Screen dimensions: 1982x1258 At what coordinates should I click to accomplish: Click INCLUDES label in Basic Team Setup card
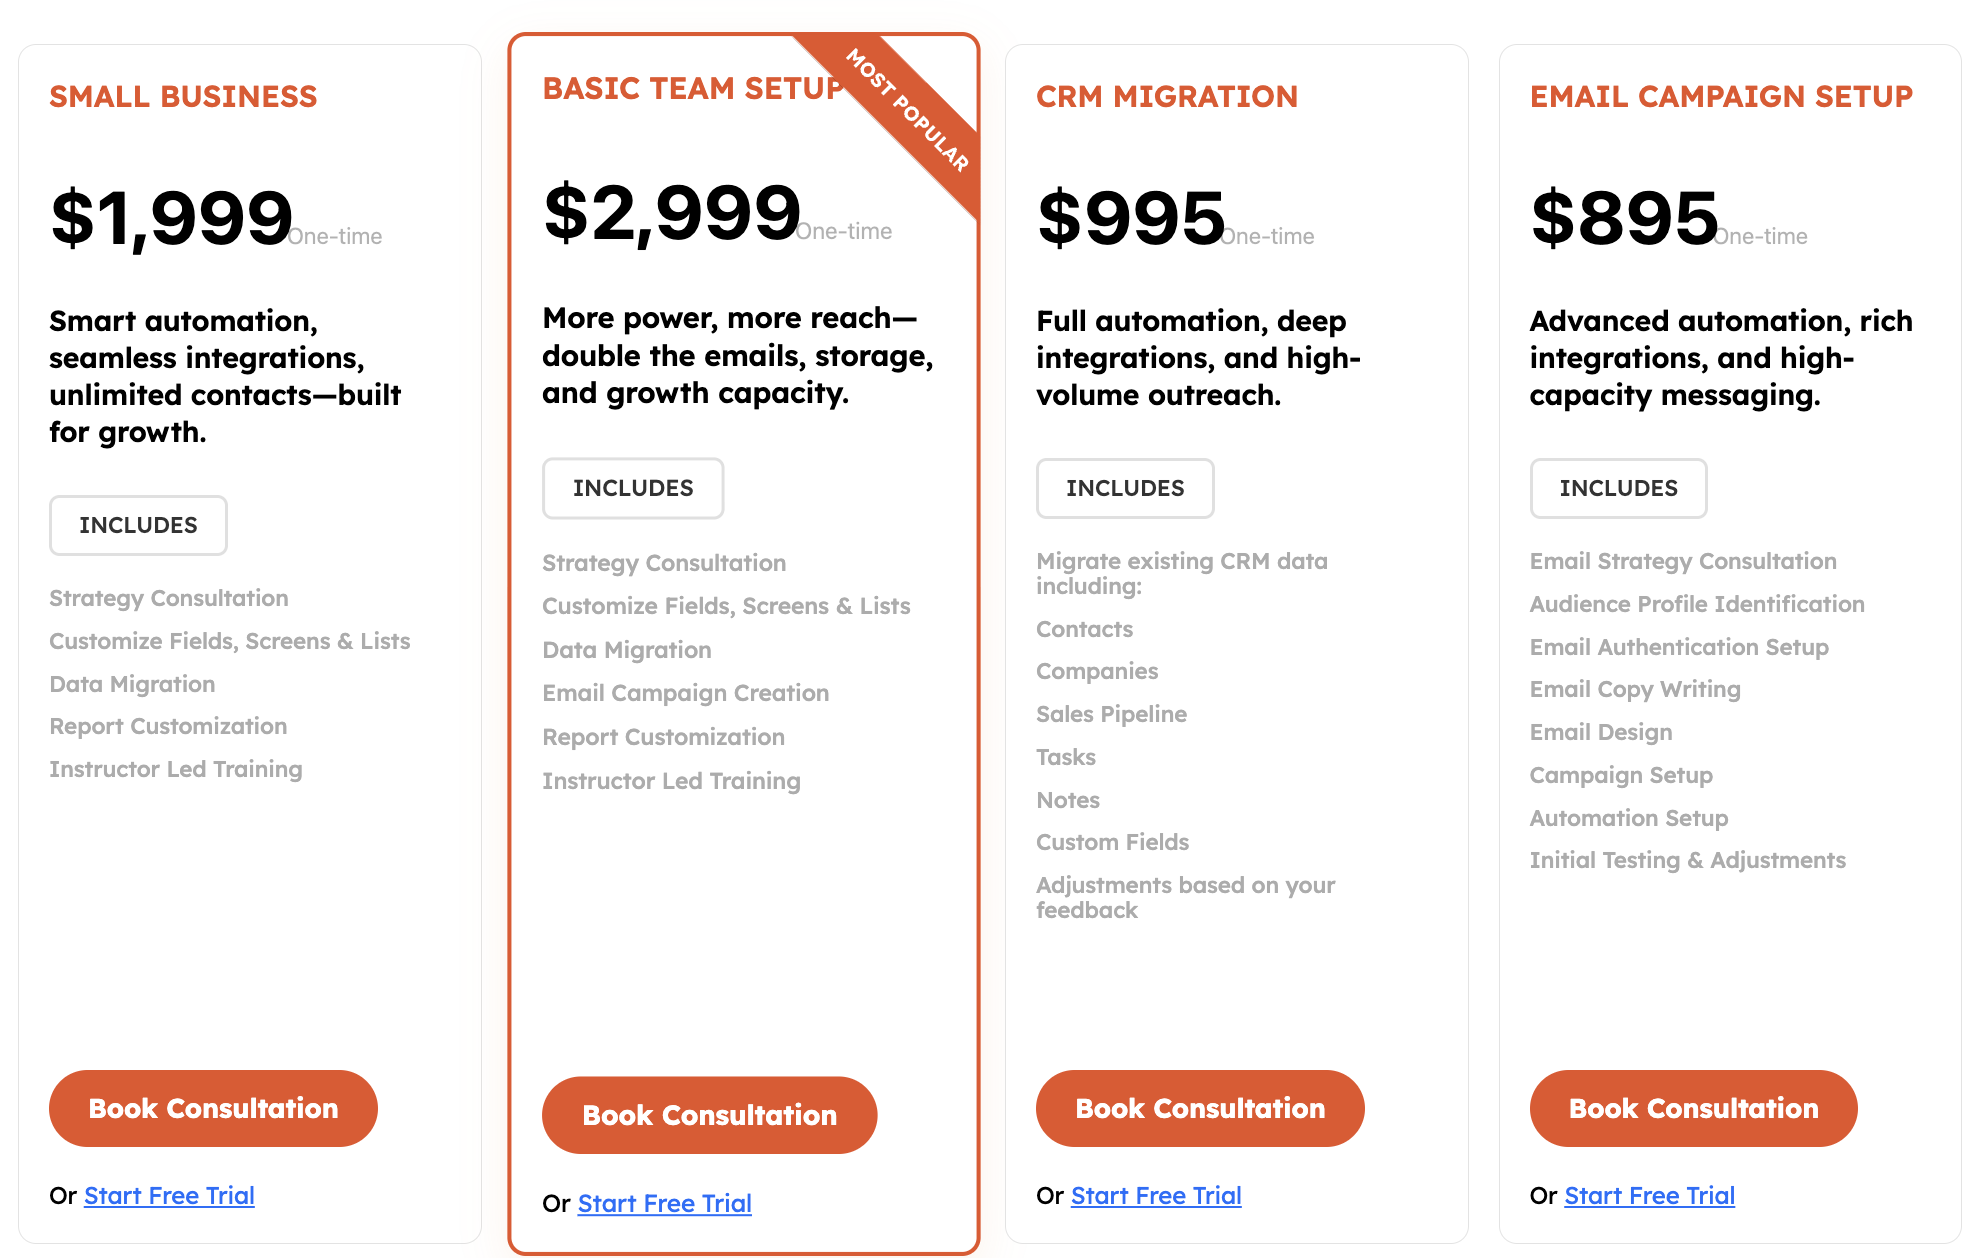633,488
